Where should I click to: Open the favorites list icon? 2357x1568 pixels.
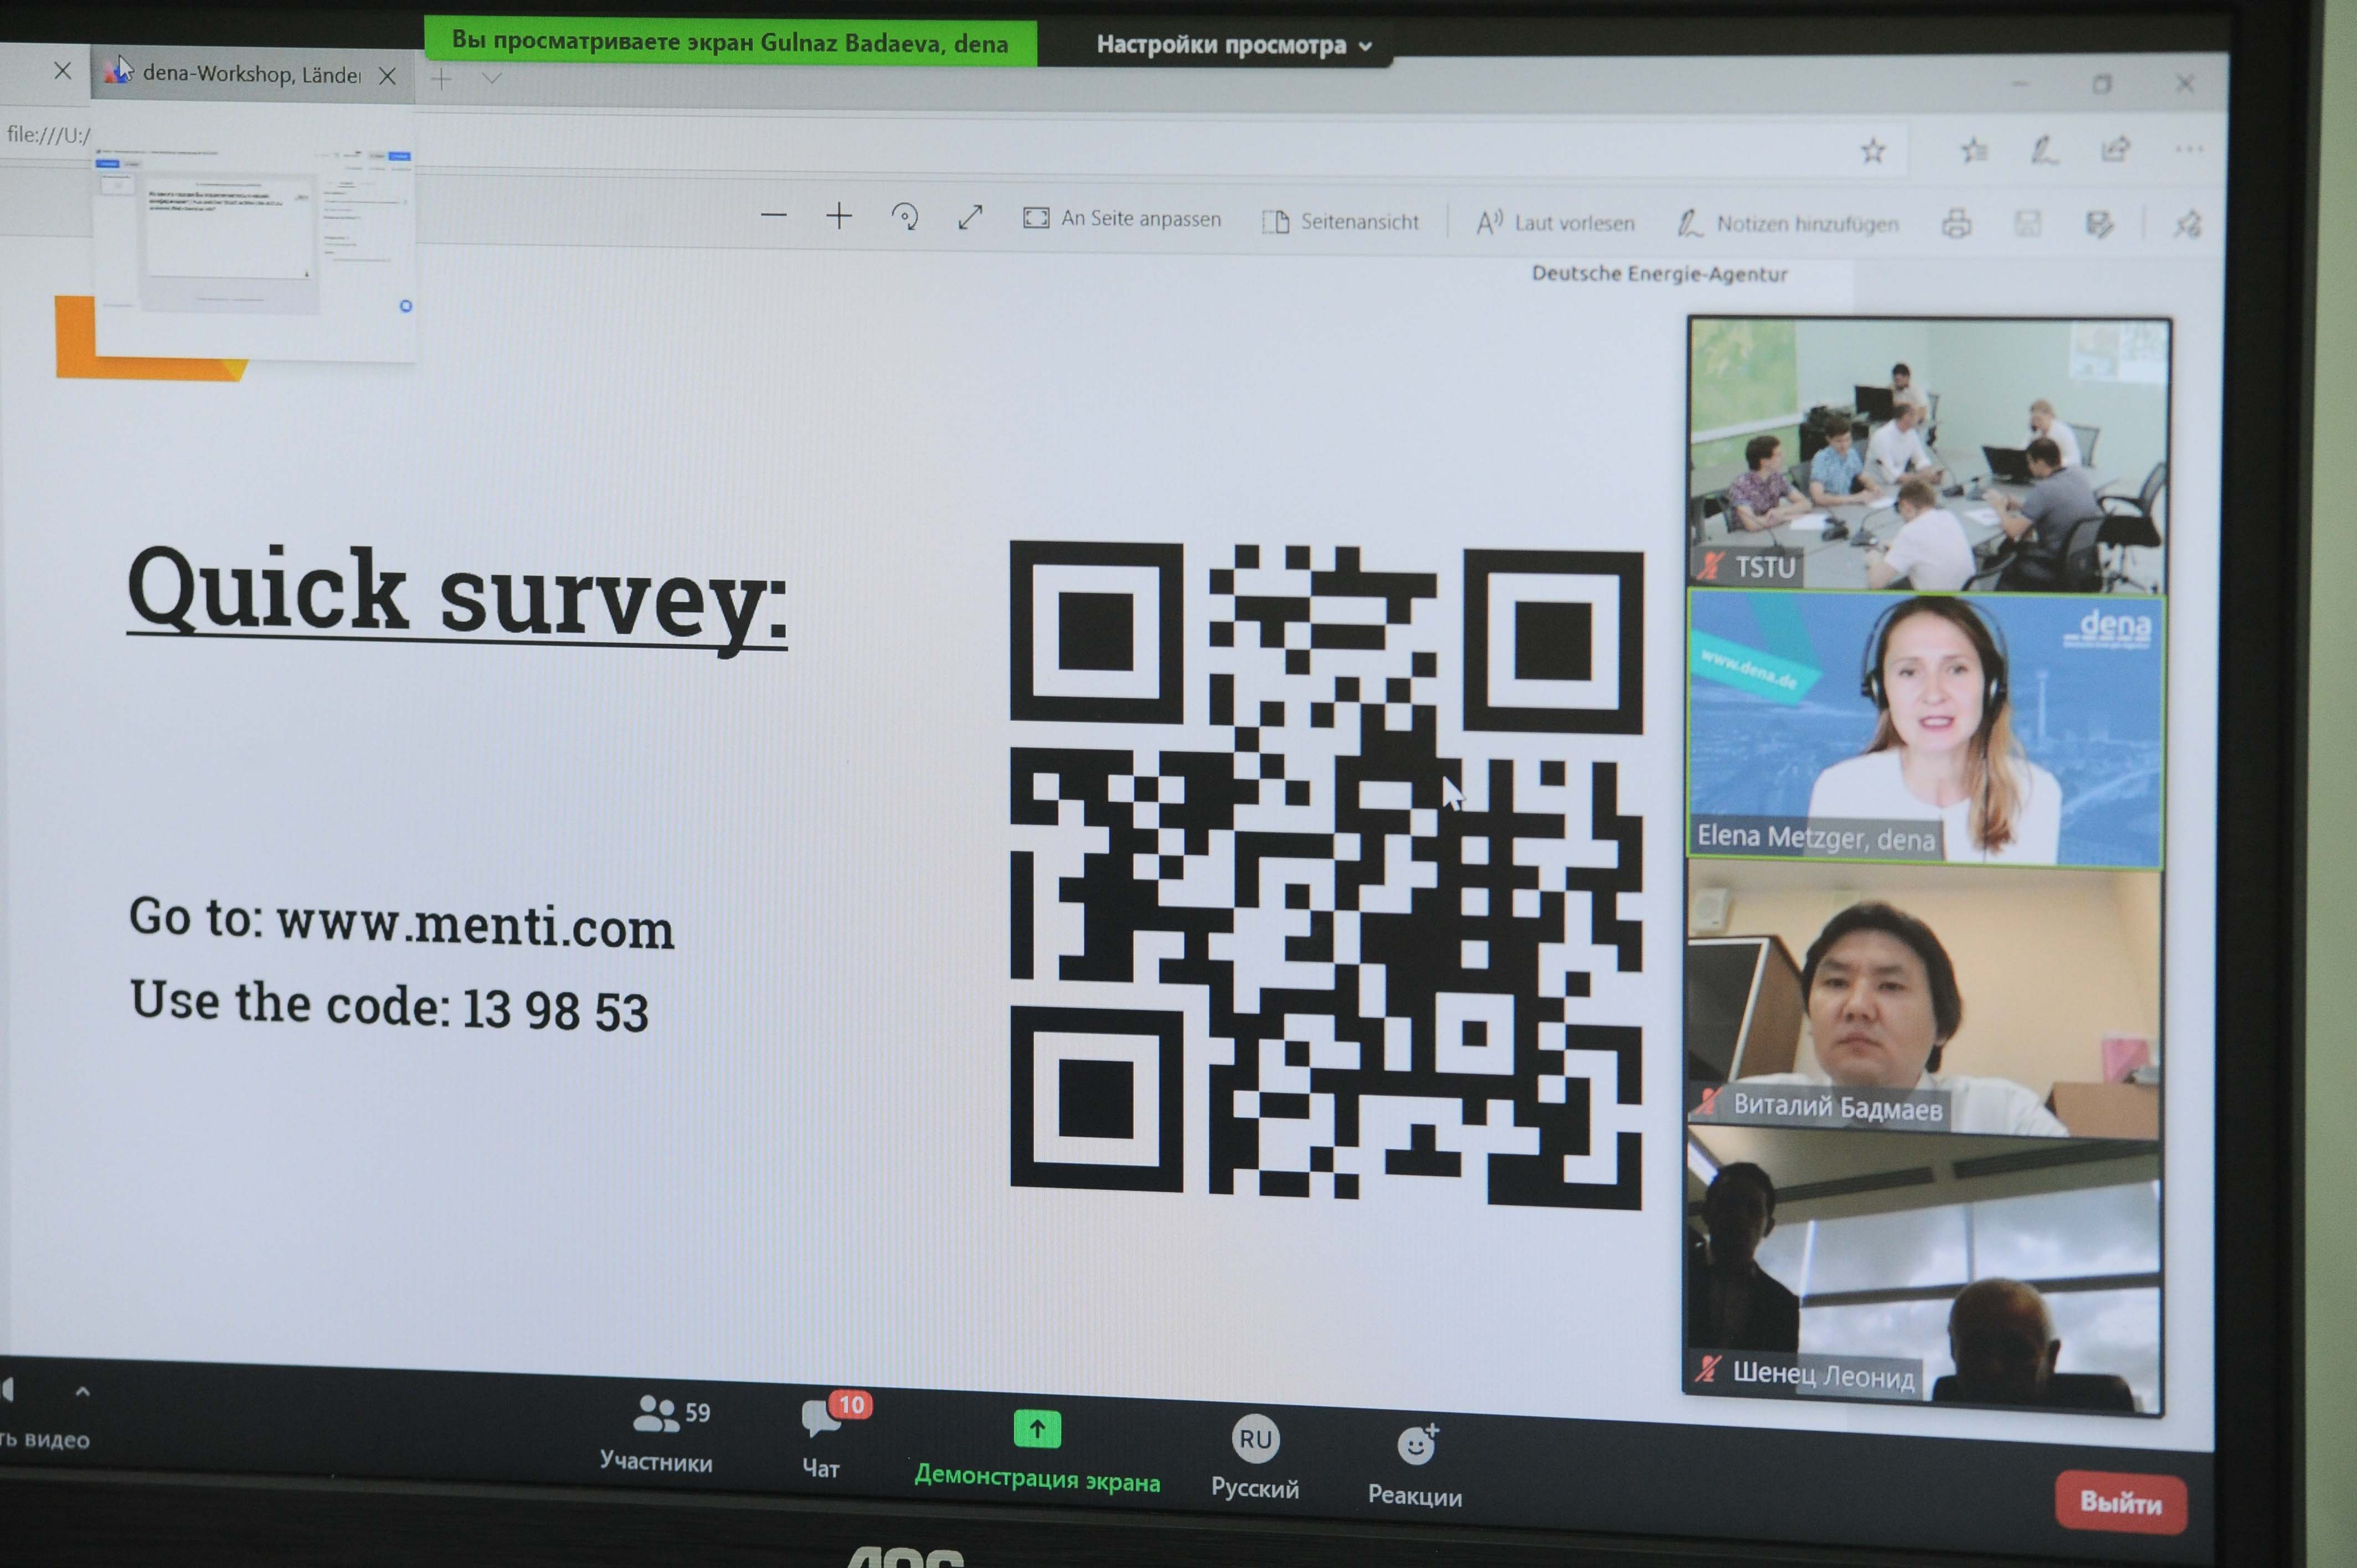(1973, 151)
